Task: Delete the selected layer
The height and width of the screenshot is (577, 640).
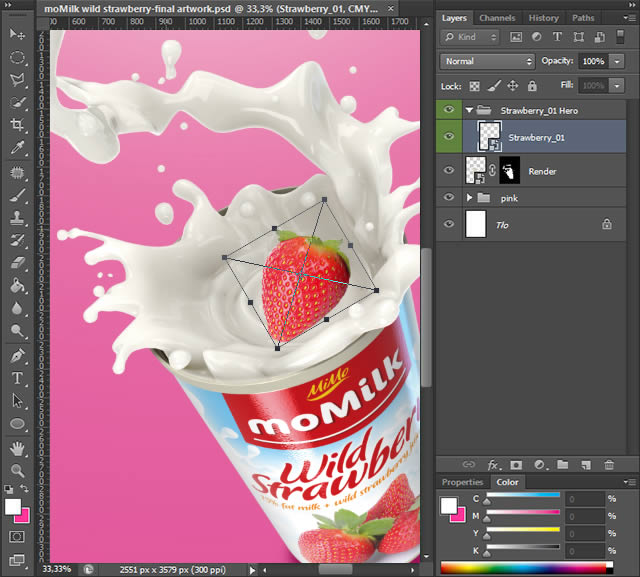Action: click(x=609, y=464)
